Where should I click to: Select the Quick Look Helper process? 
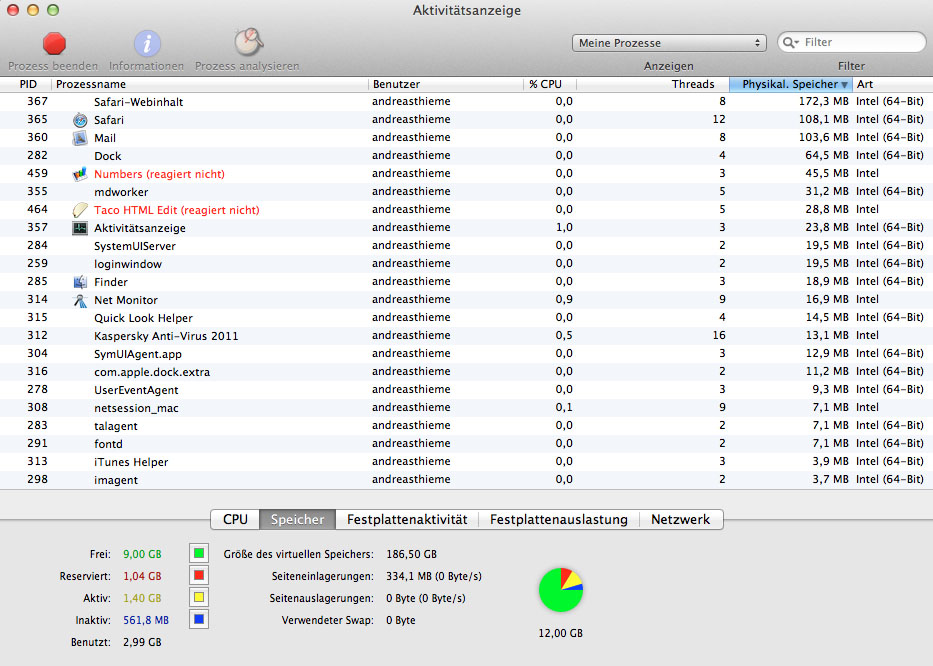coord(466,318)
